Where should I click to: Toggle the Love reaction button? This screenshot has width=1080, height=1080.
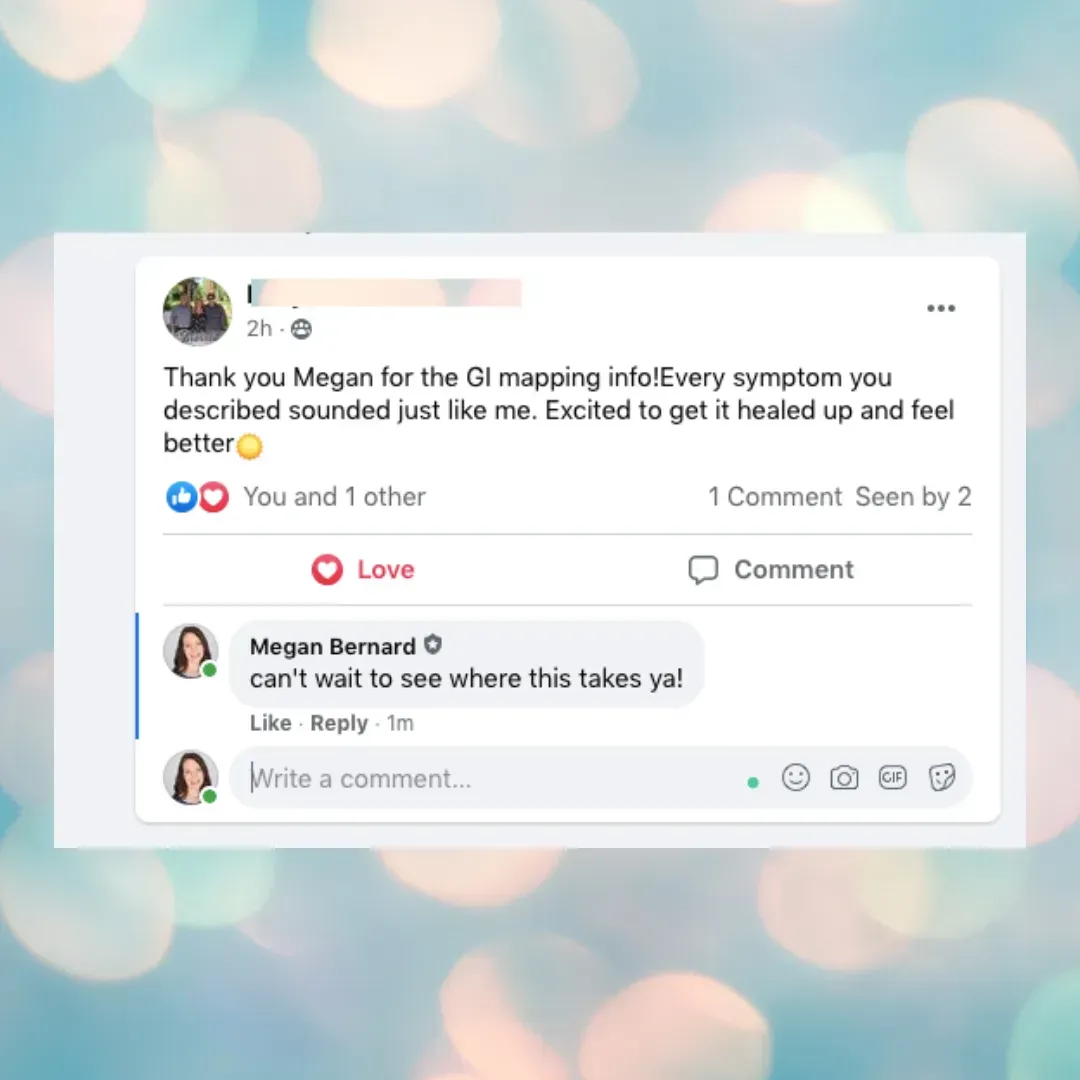coord(363,570)
